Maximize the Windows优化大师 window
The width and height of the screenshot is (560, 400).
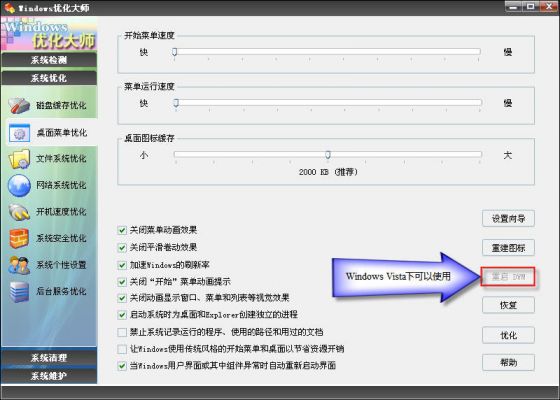coord(531,6)
